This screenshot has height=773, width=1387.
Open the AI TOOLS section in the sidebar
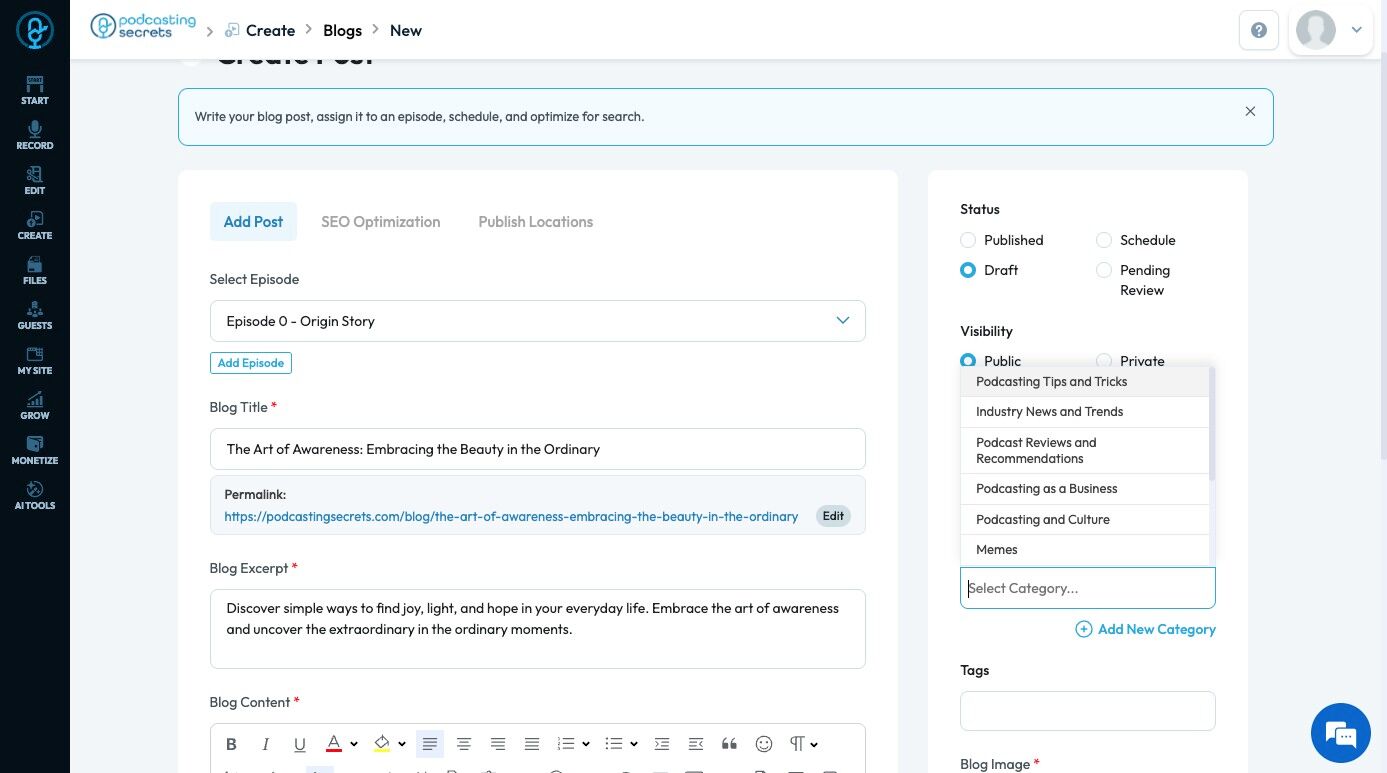[x=35, y=495]
